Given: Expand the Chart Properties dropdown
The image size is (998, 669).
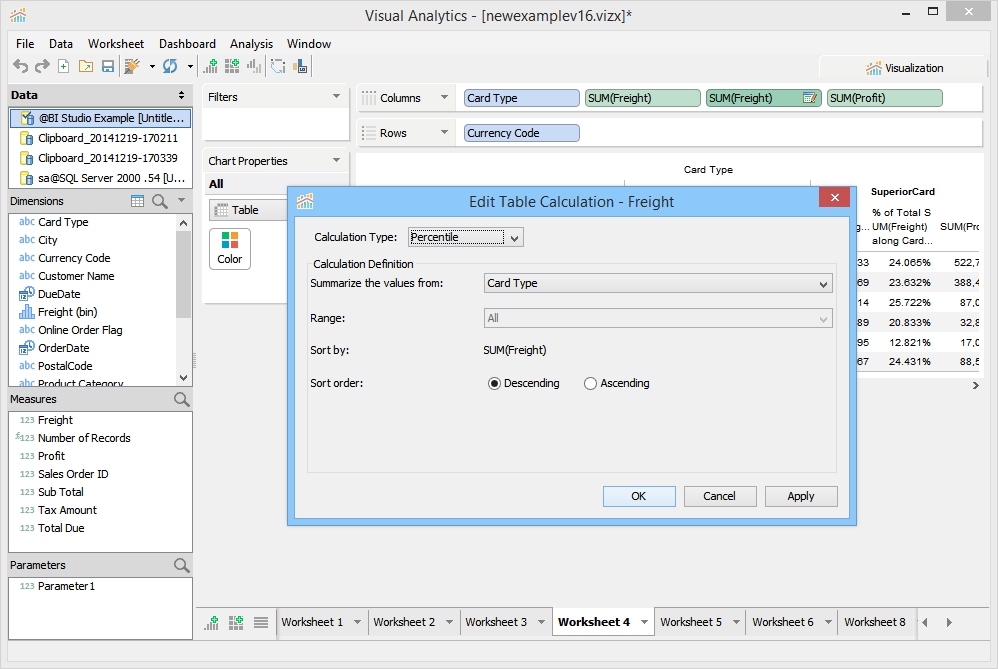Looking at the screenshot, I should point(336,160).
